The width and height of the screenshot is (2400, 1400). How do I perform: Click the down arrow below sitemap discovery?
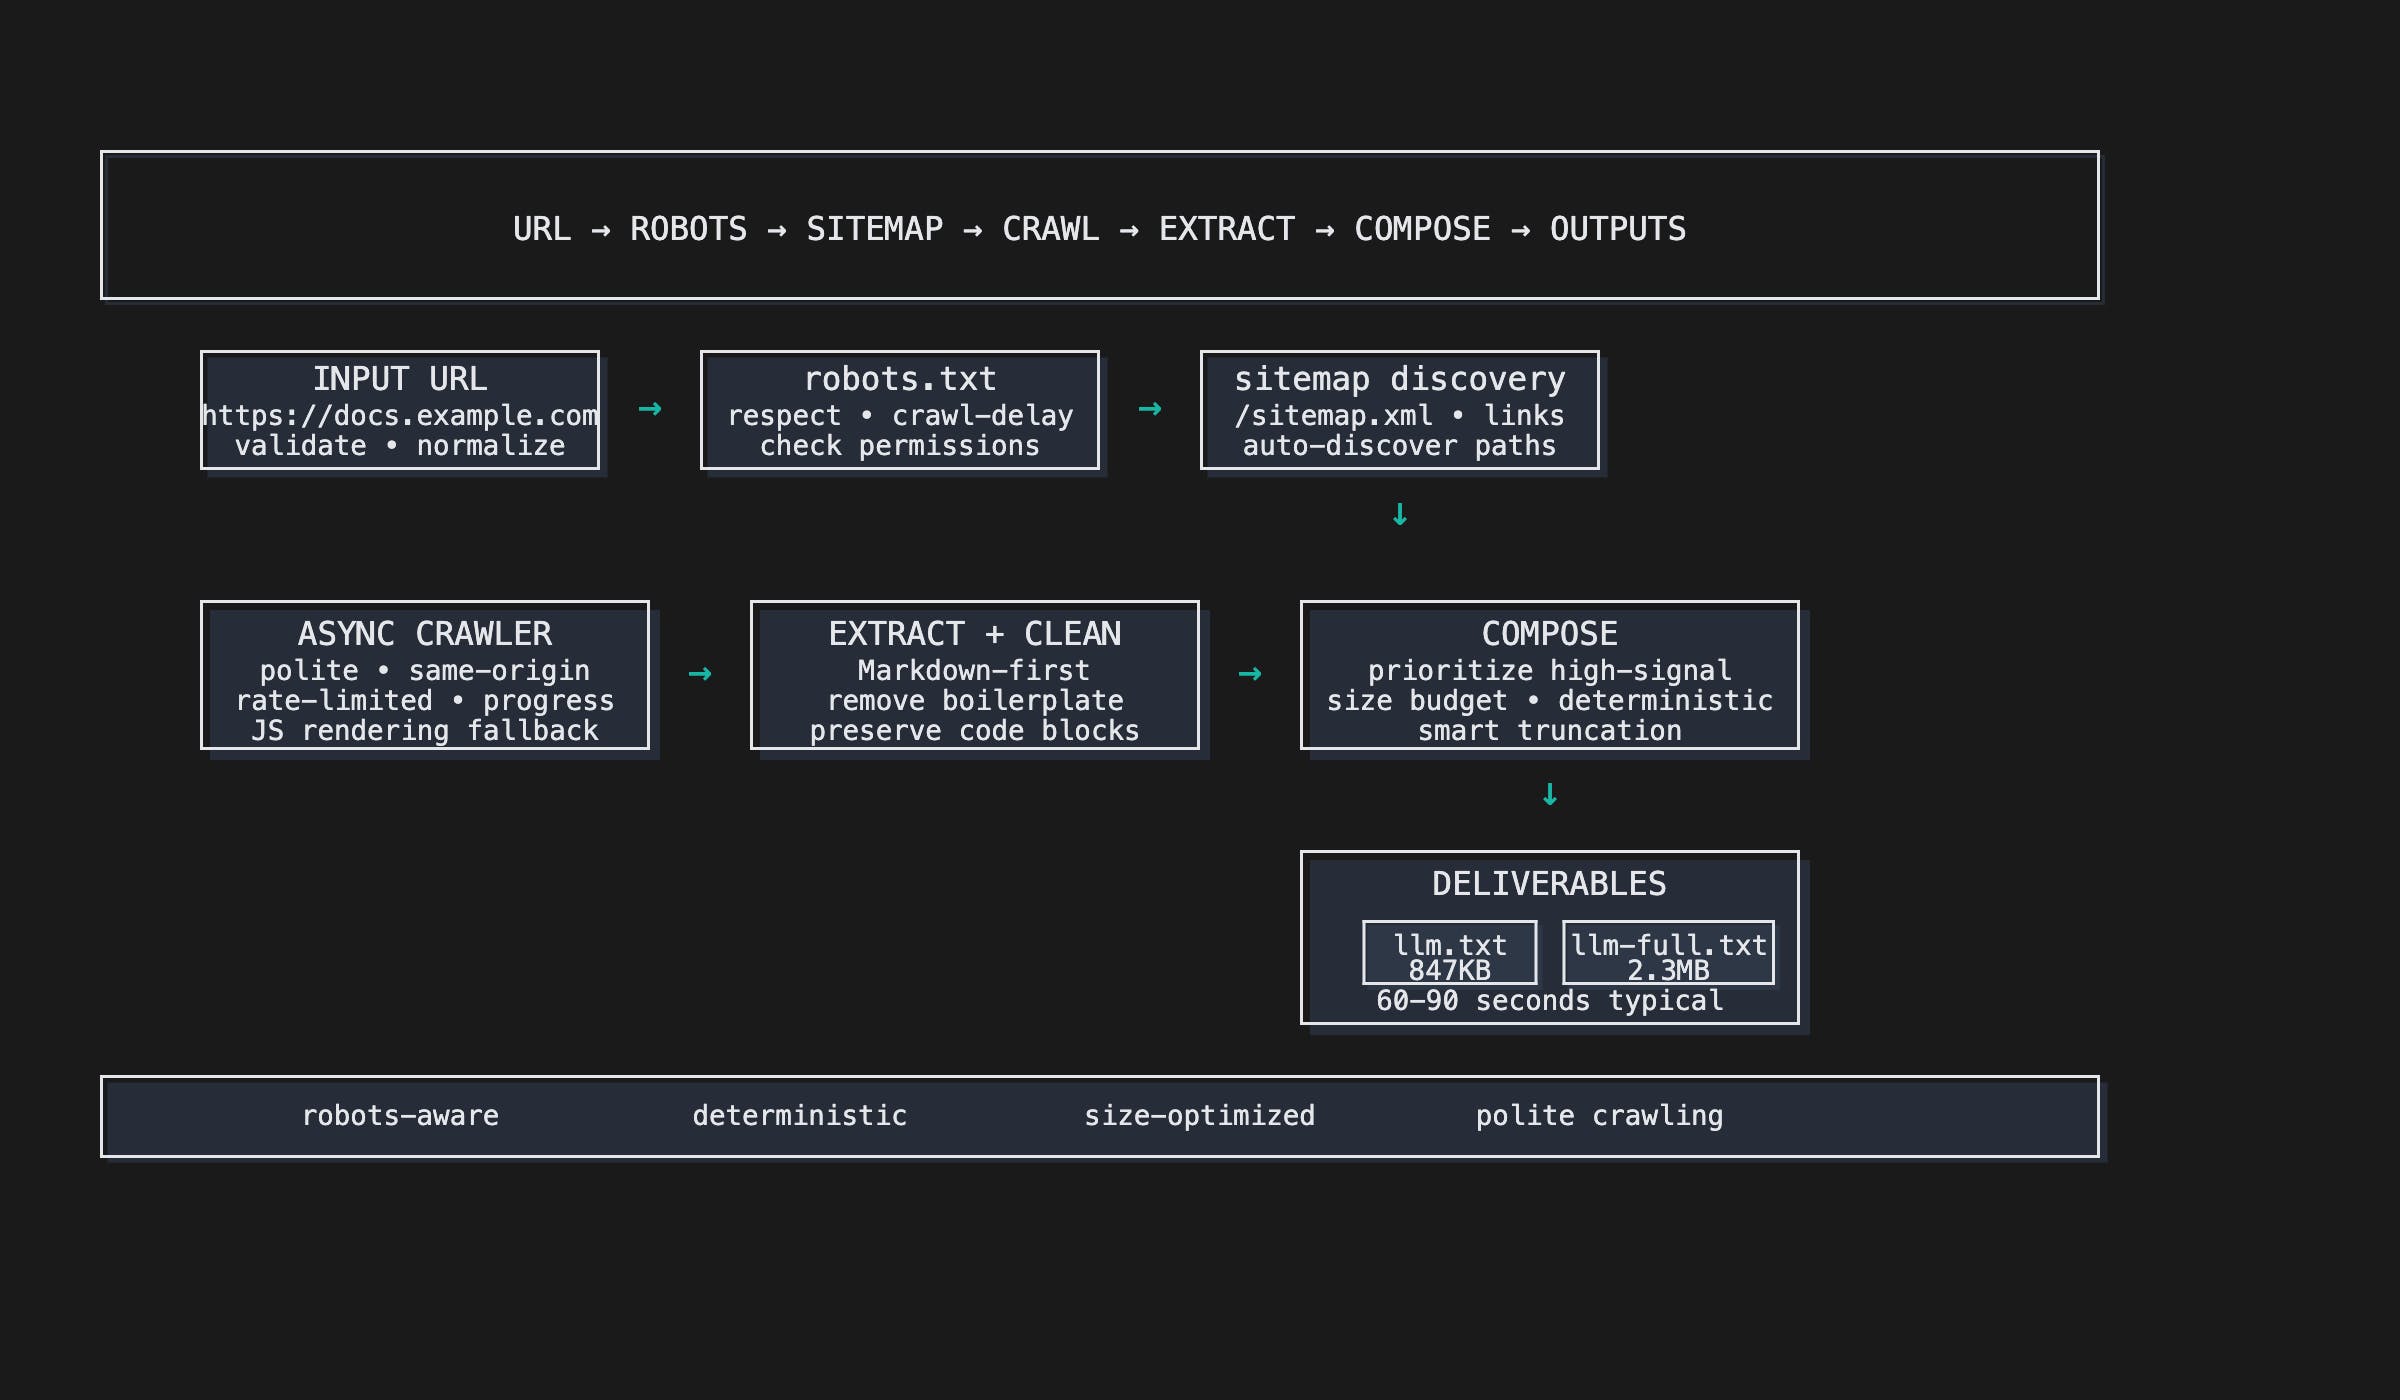tap(1400, 514)
